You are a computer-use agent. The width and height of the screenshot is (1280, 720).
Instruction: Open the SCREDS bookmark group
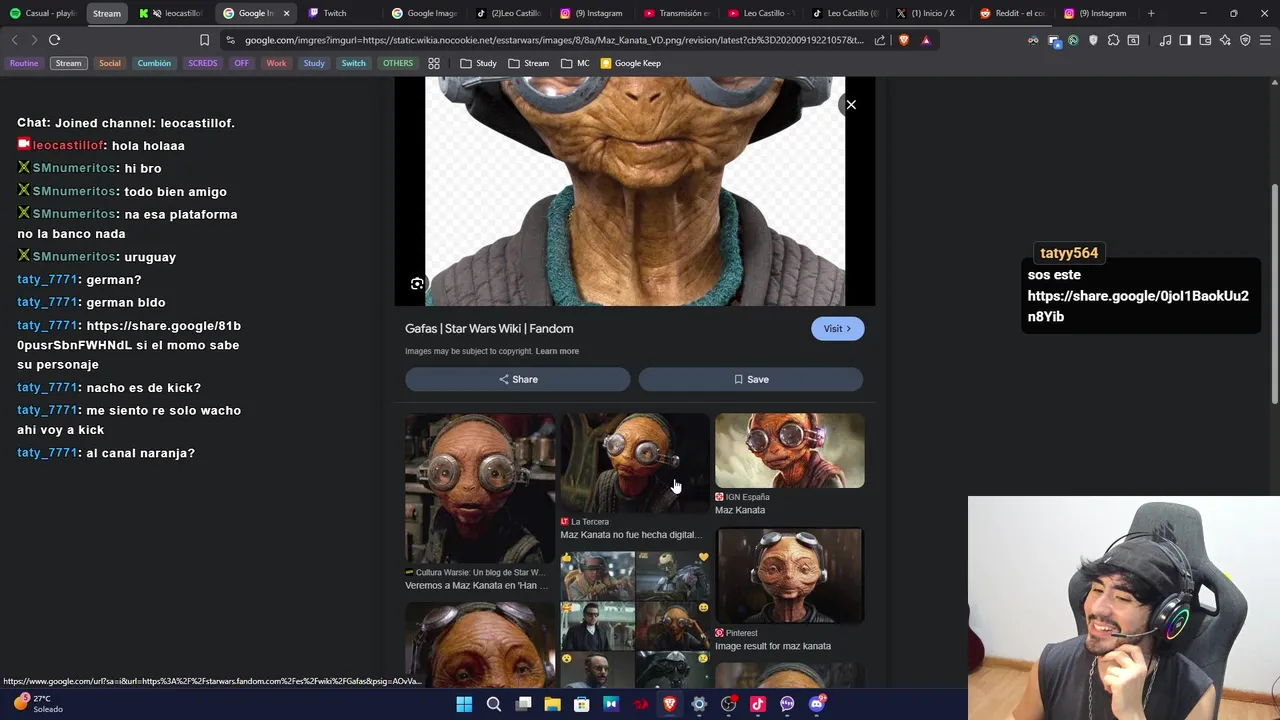click(x=203, y=63)
